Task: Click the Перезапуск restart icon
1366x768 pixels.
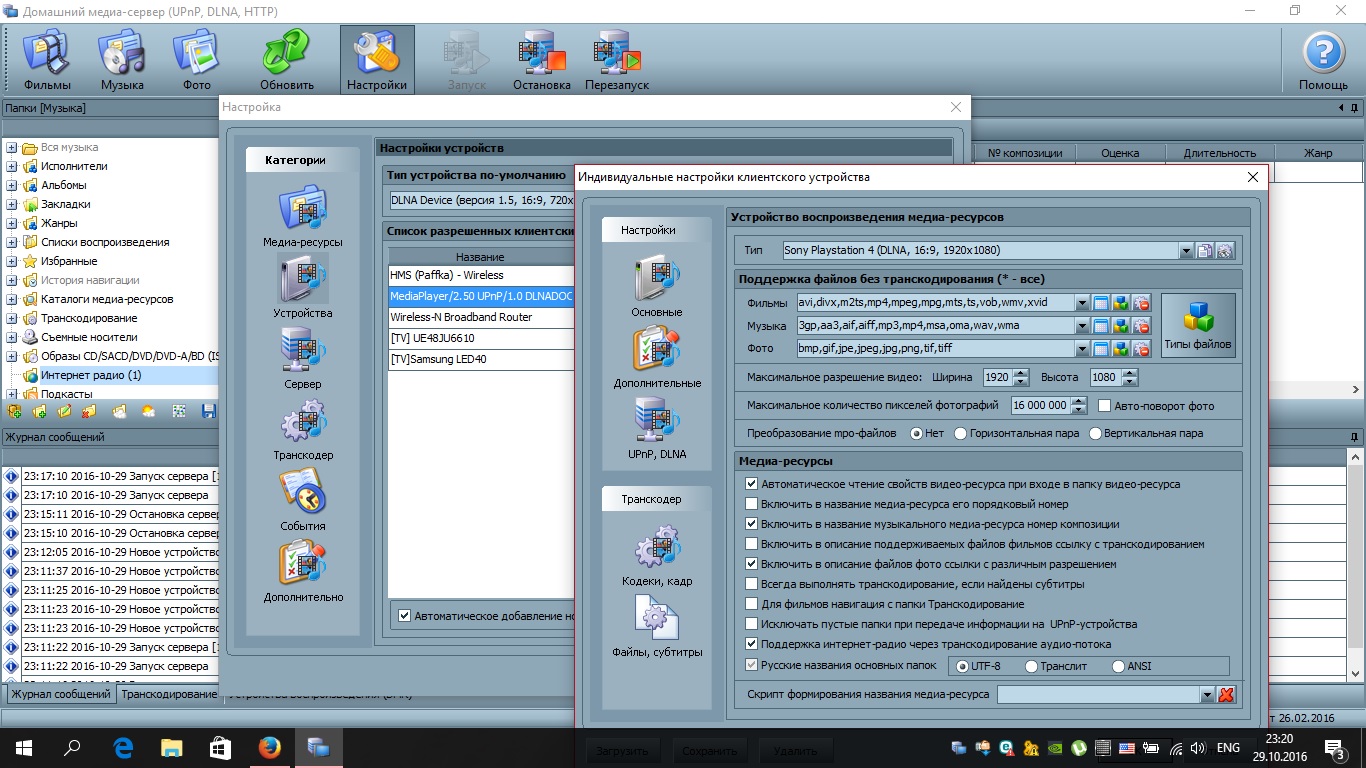Action: click(617, 60)
